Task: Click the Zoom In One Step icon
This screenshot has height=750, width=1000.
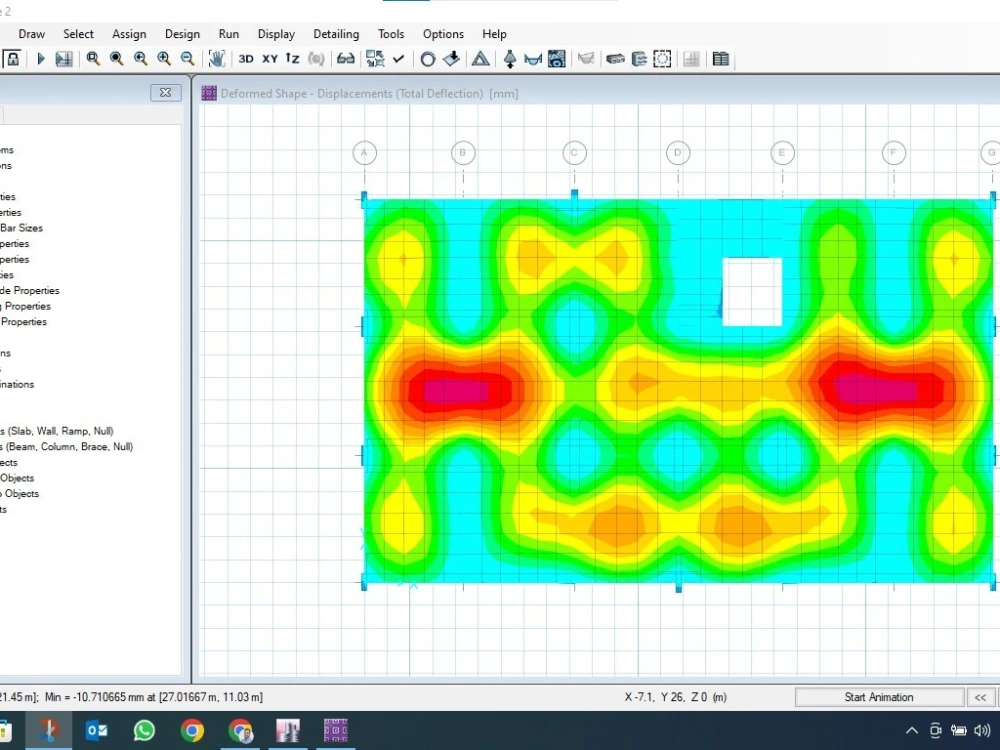Action: 165,59
